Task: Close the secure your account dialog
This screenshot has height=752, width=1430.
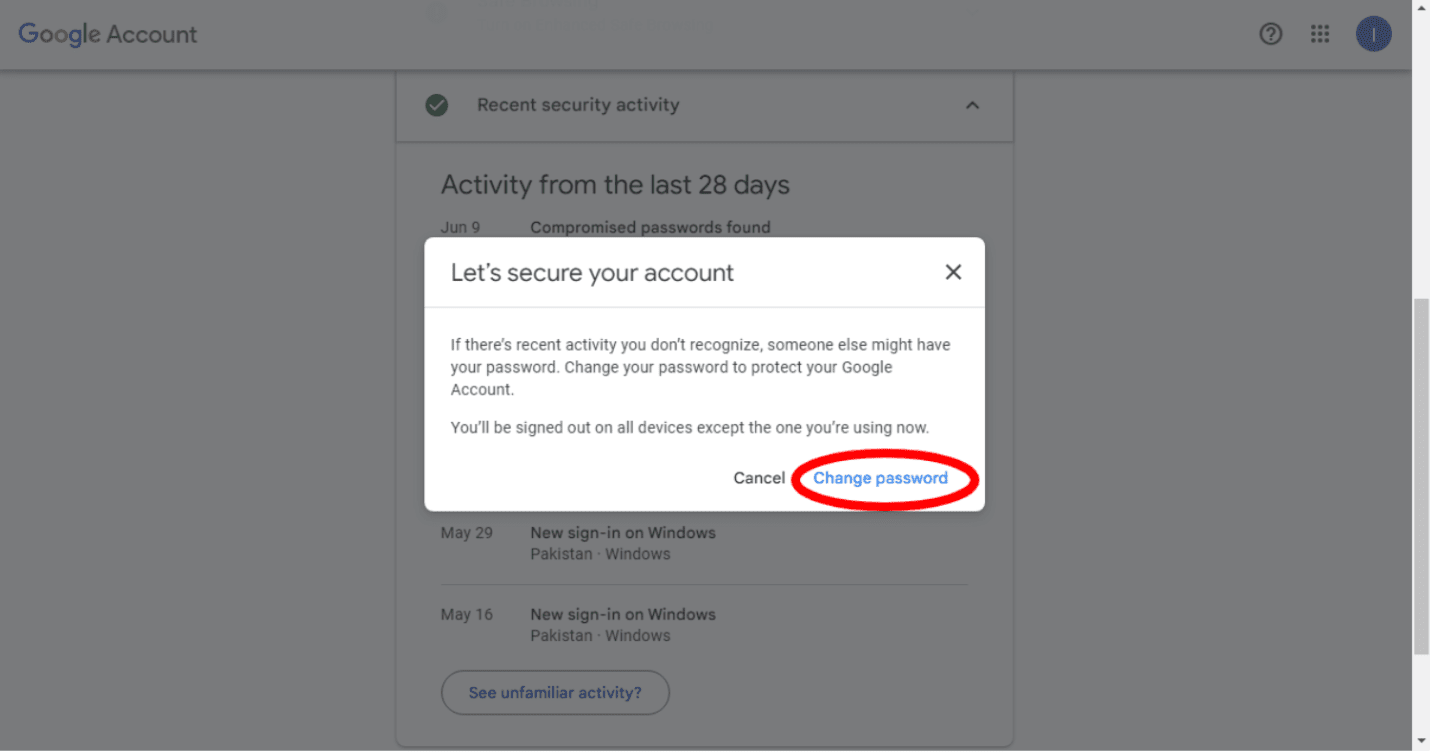Action: [x=953, y=272]
